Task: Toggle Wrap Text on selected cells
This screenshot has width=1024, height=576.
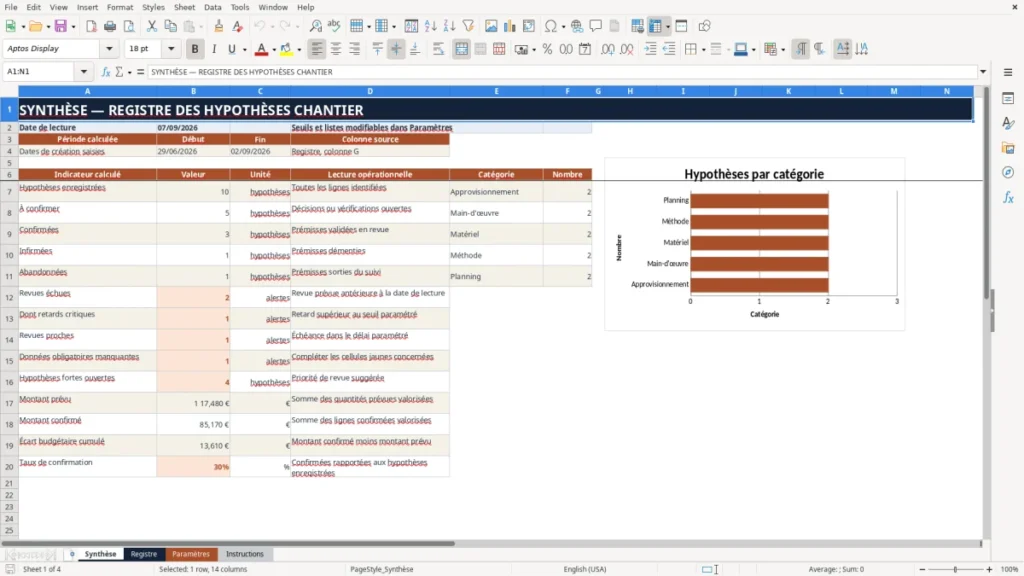Action: 438,49
